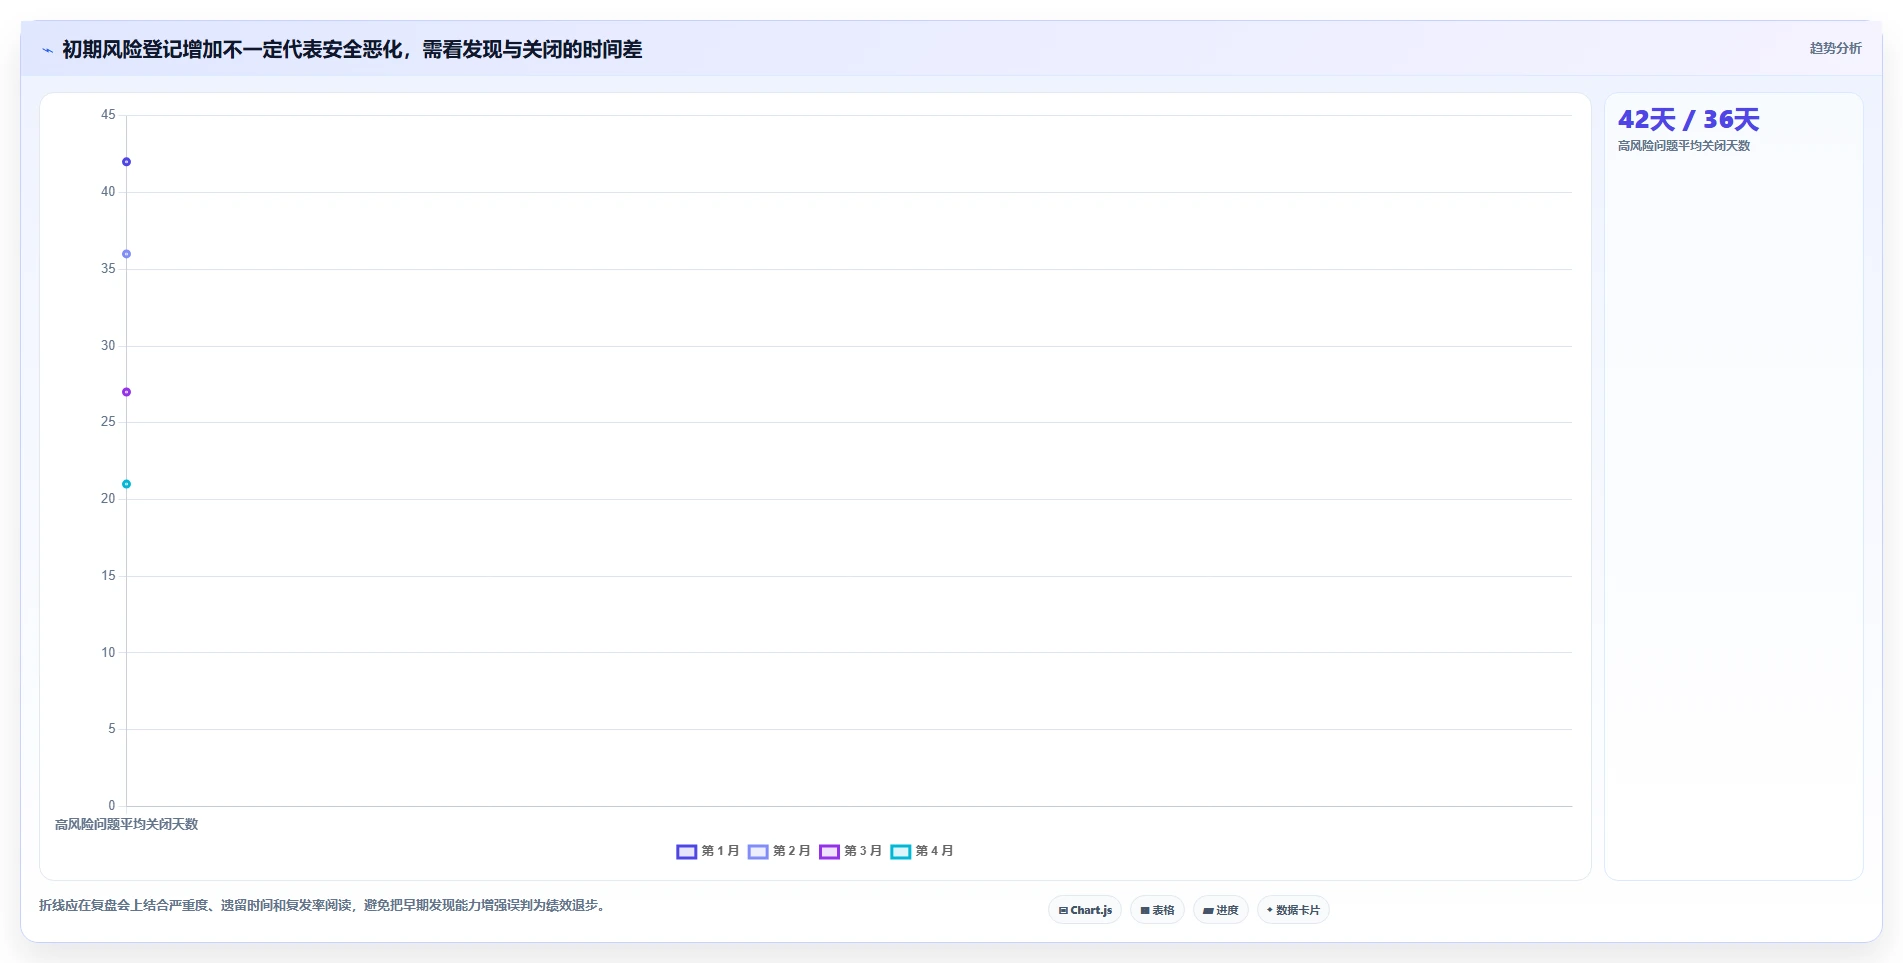1903x963 pixels.
Task: Toggle the 第 3 月 legend swatch
Action: point(829,852)
